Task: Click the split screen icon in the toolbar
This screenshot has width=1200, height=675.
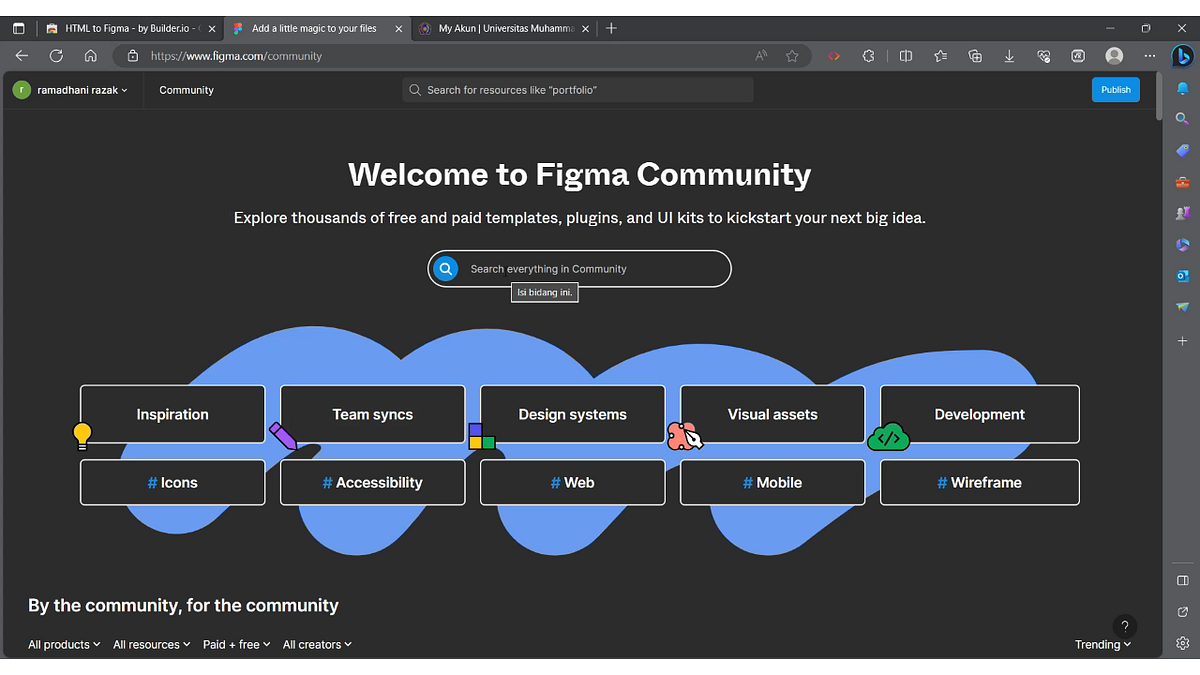Action: (905, 56)
